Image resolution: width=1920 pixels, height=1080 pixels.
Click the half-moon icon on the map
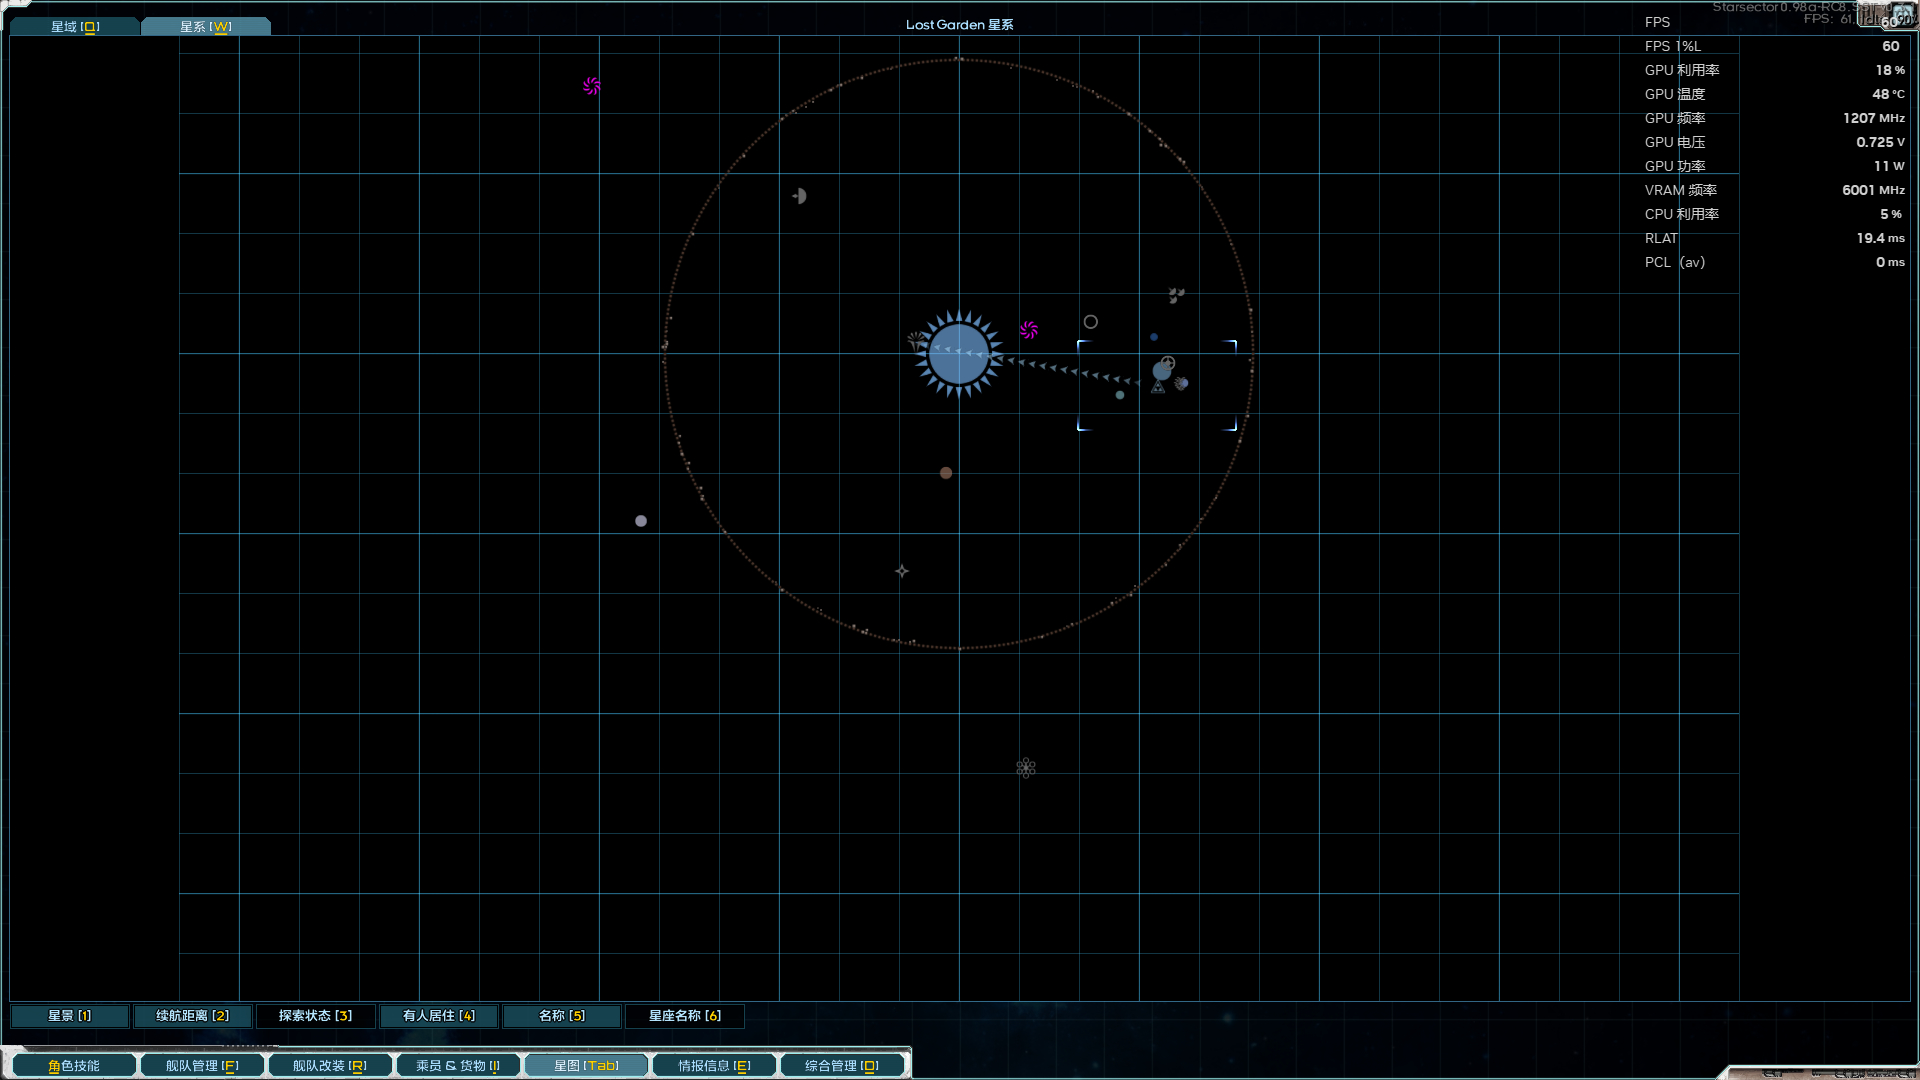click(800, 196)
